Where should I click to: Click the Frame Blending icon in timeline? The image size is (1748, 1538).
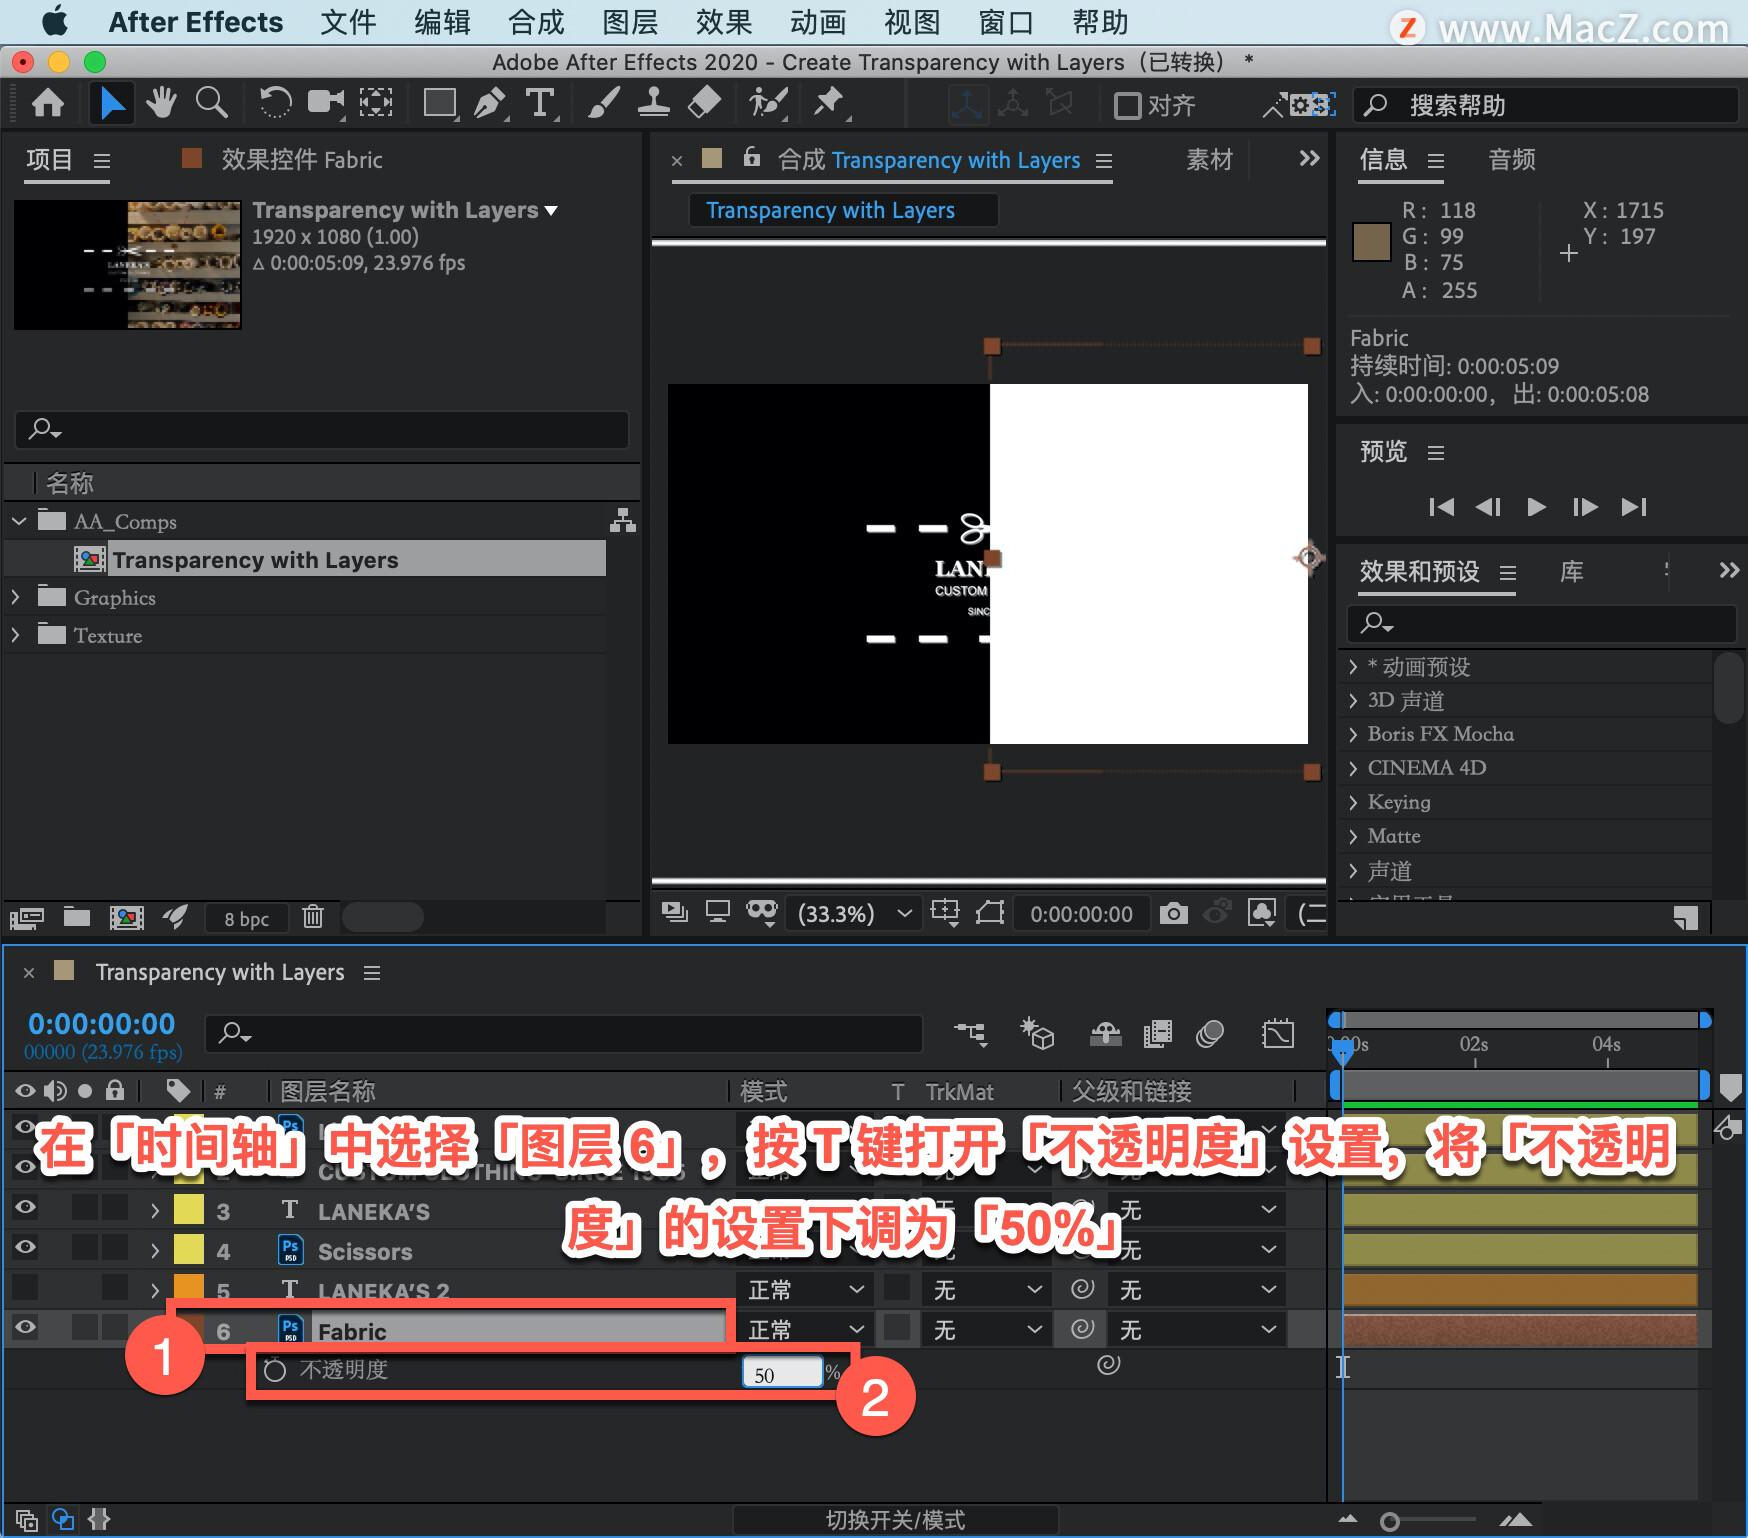[x=1158, y=1033]
